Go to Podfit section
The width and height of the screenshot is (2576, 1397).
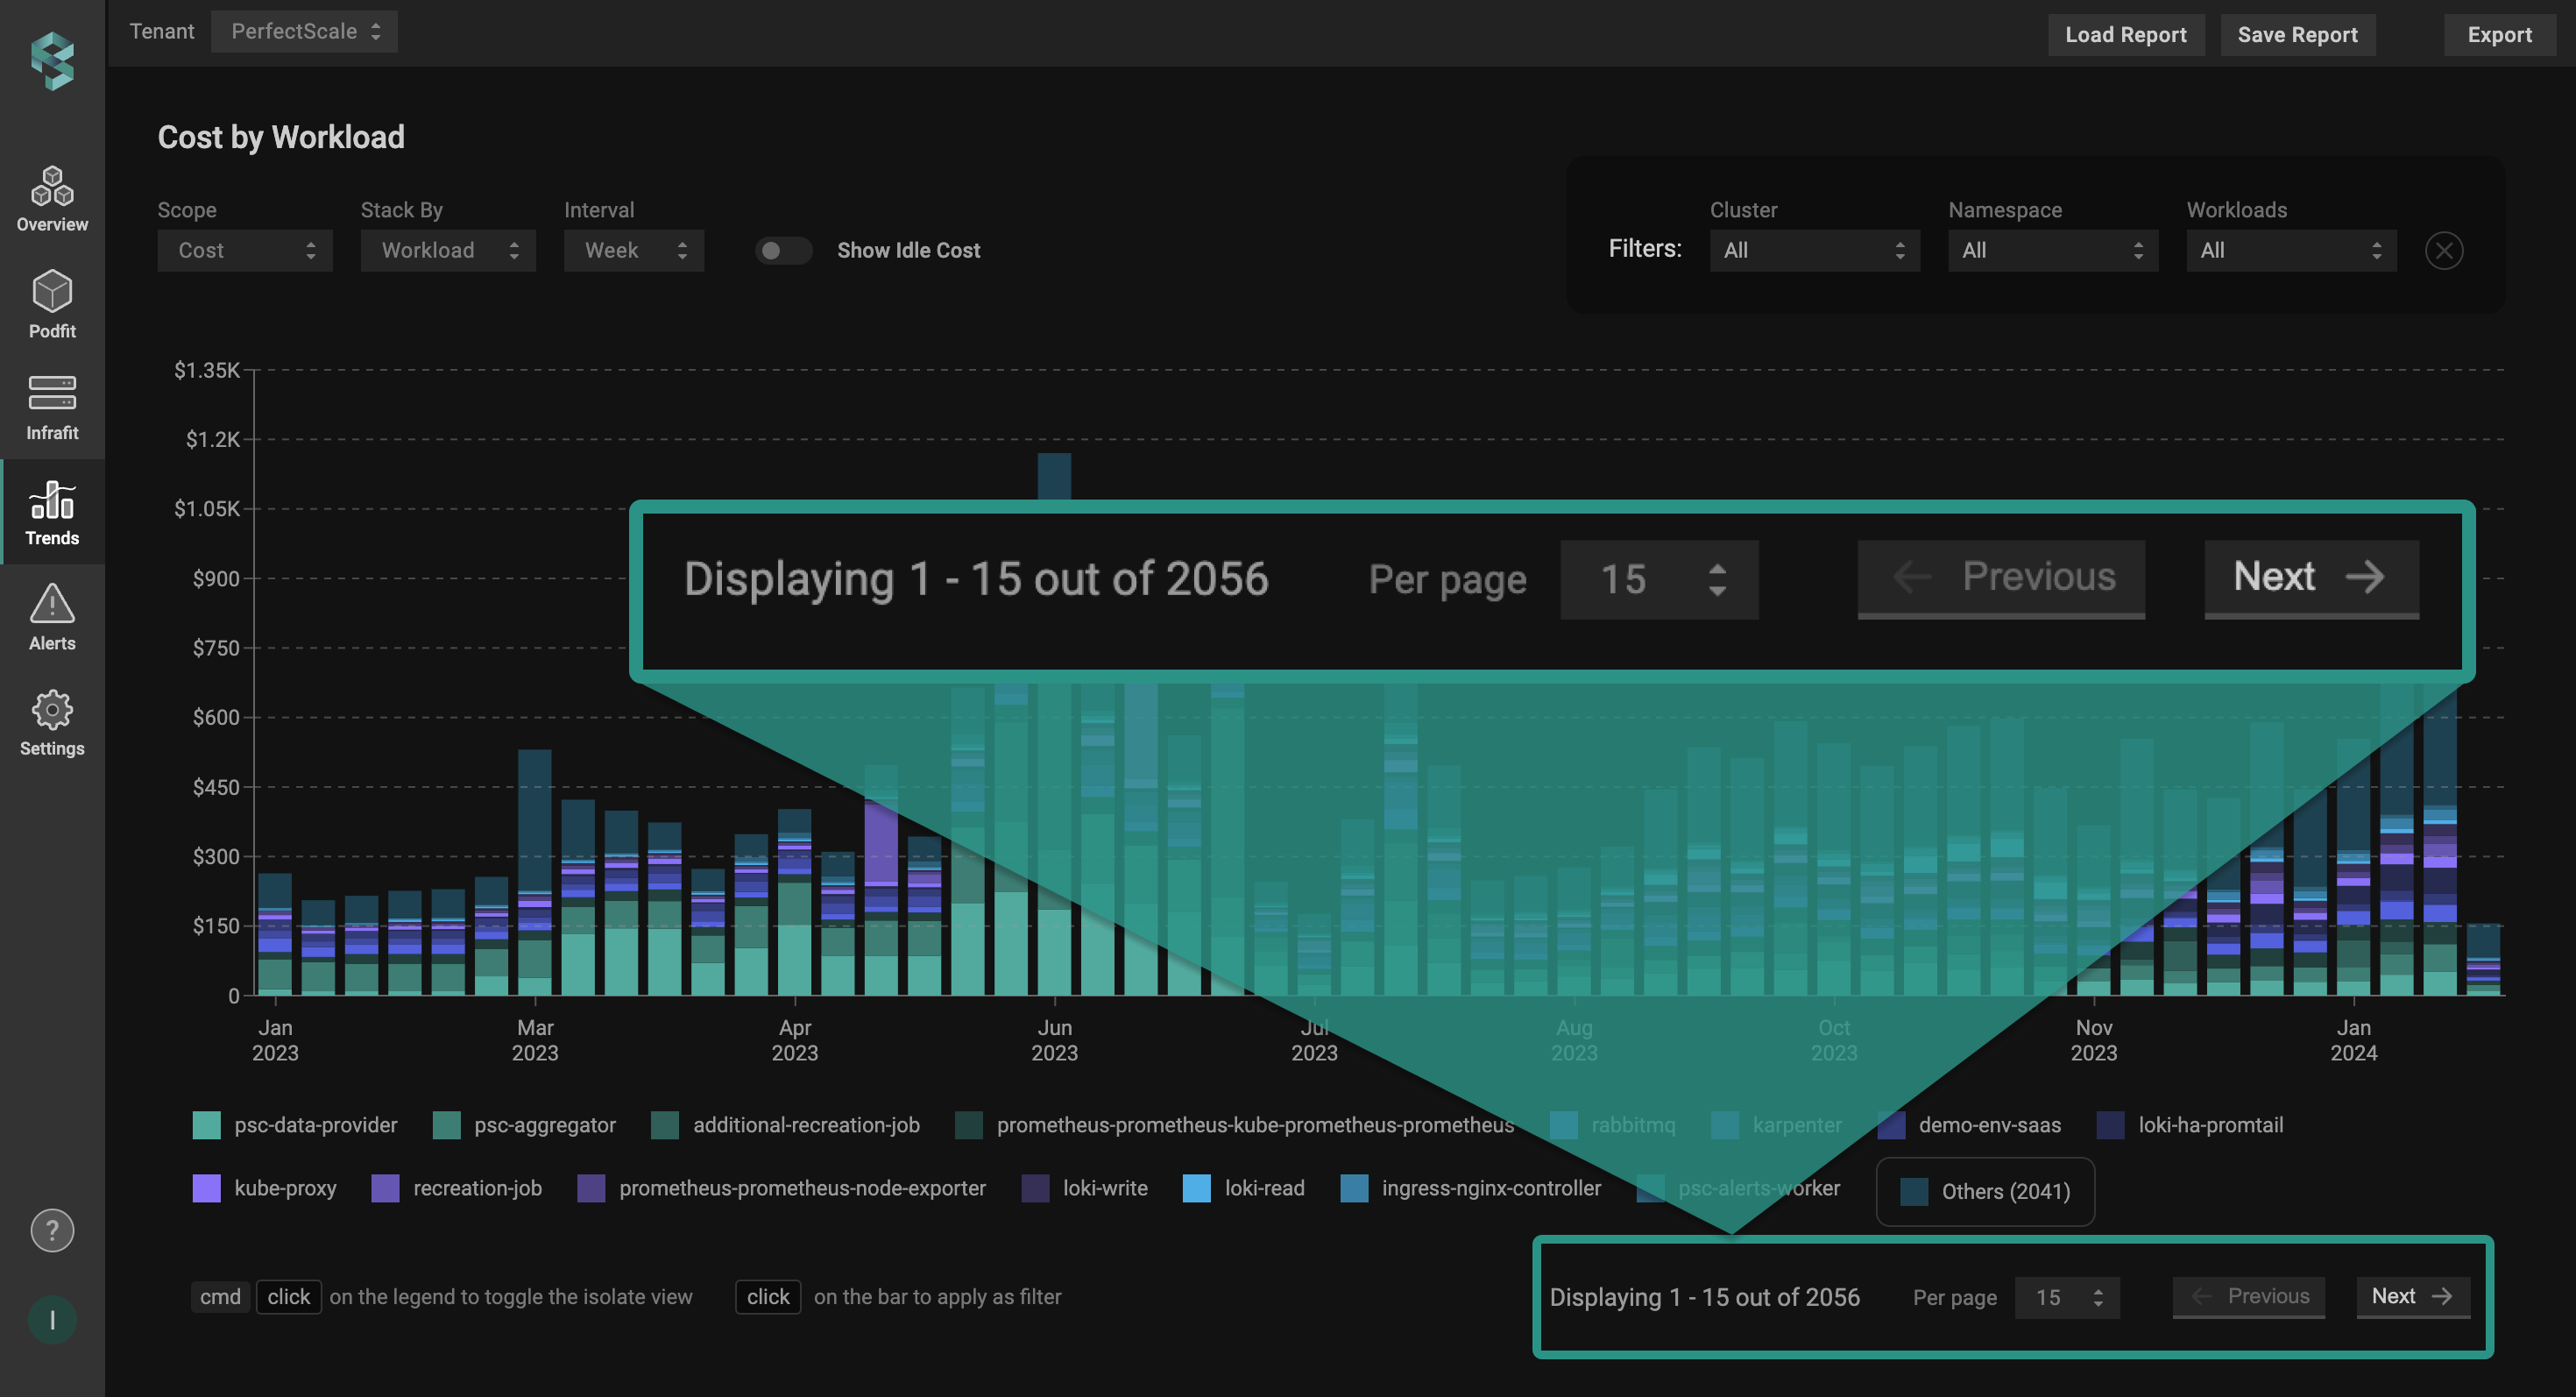point(52,304)
